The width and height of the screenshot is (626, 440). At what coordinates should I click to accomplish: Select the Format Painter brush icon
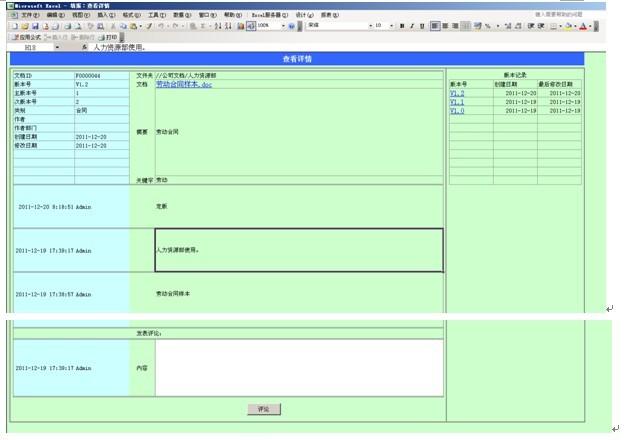(149, 26)
